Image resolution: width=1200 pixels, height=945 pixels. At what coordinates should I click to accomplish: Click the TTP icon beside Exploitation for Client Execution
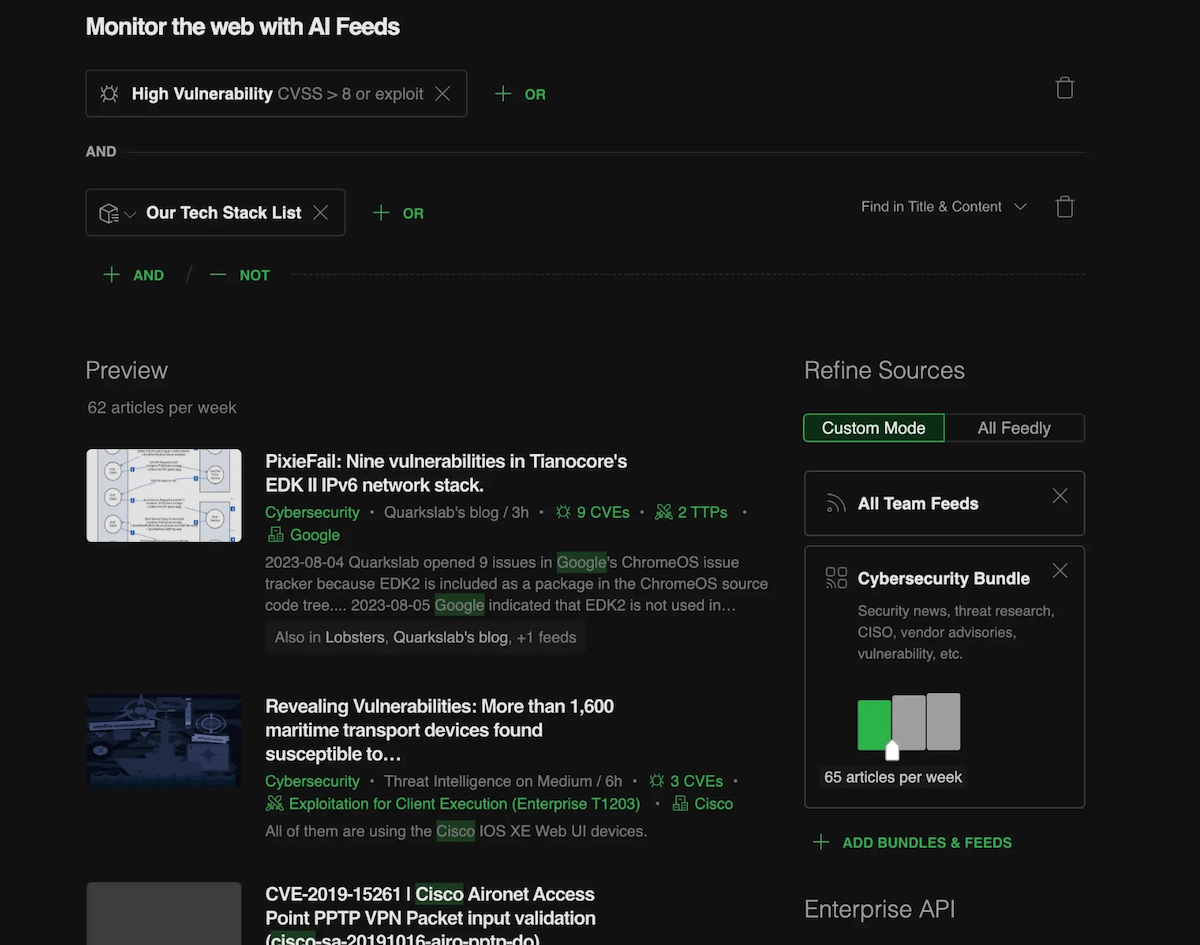[274, 803]
